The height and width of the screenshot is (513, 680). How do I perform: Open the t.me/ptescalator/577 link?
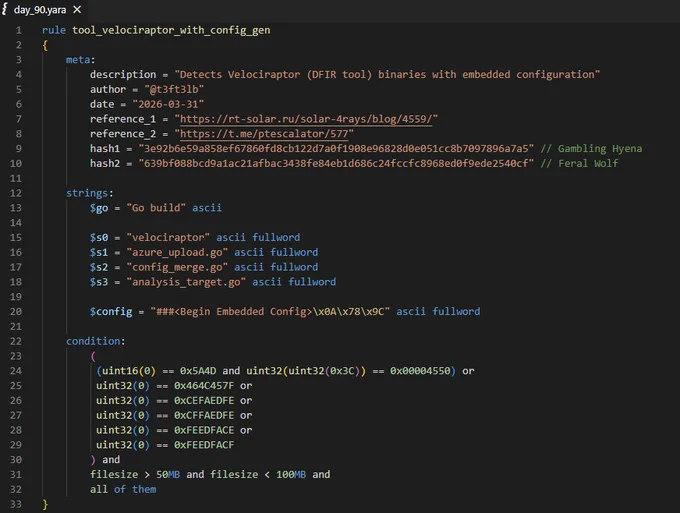(264, 134)
